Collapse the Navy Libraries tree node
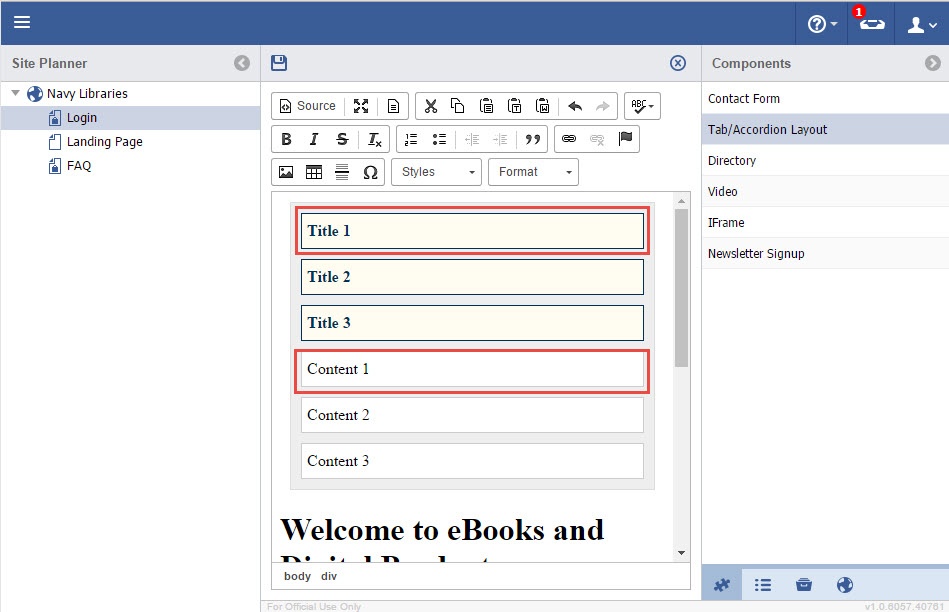Screen dimensions: 949x612 coord(16,94)
